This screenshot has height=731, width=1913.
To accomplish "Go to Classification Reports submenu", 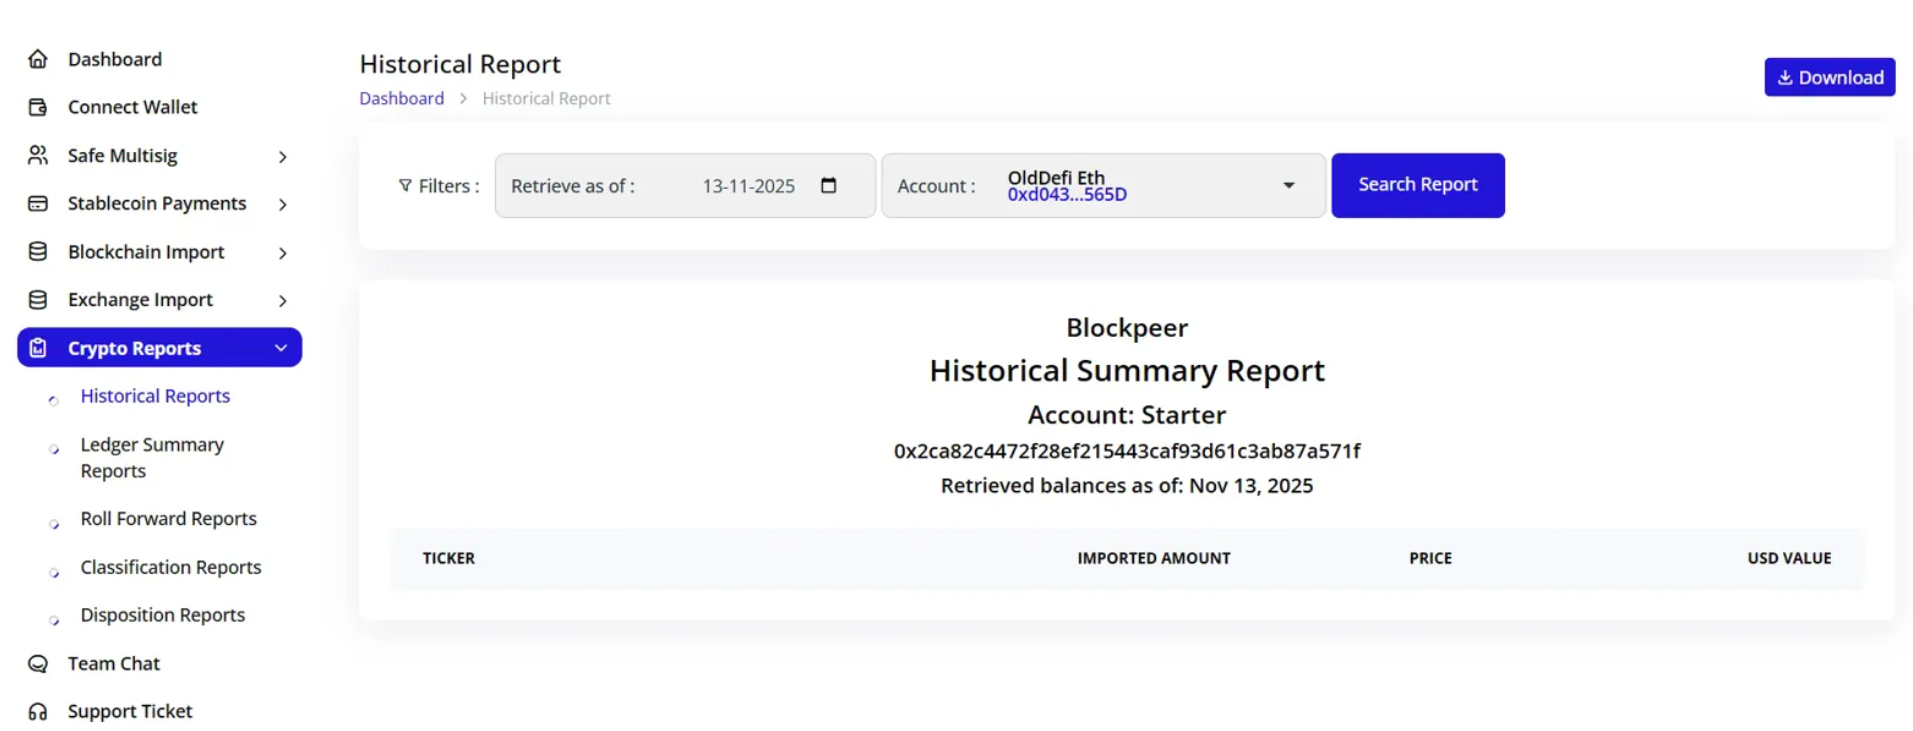I will pyautogui.click(x=170, y=567).
